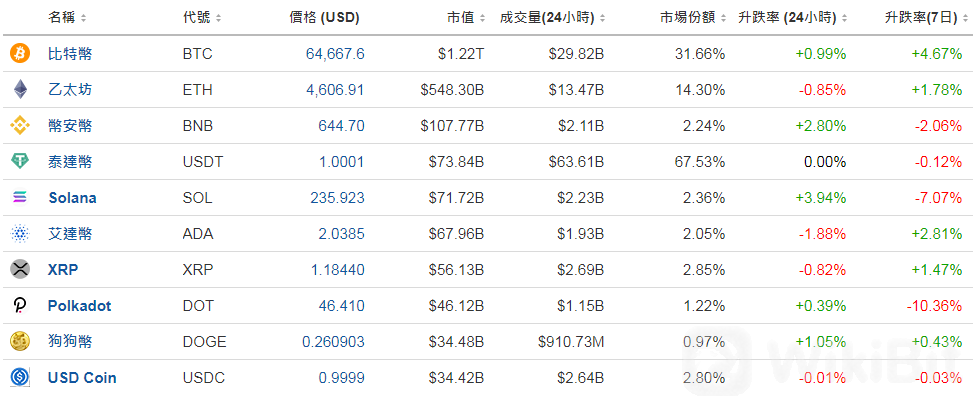Select Polkadot 7-day change -10.36%
The height and width of the screenshot is (418, 980).
click(x=932, y=306)
